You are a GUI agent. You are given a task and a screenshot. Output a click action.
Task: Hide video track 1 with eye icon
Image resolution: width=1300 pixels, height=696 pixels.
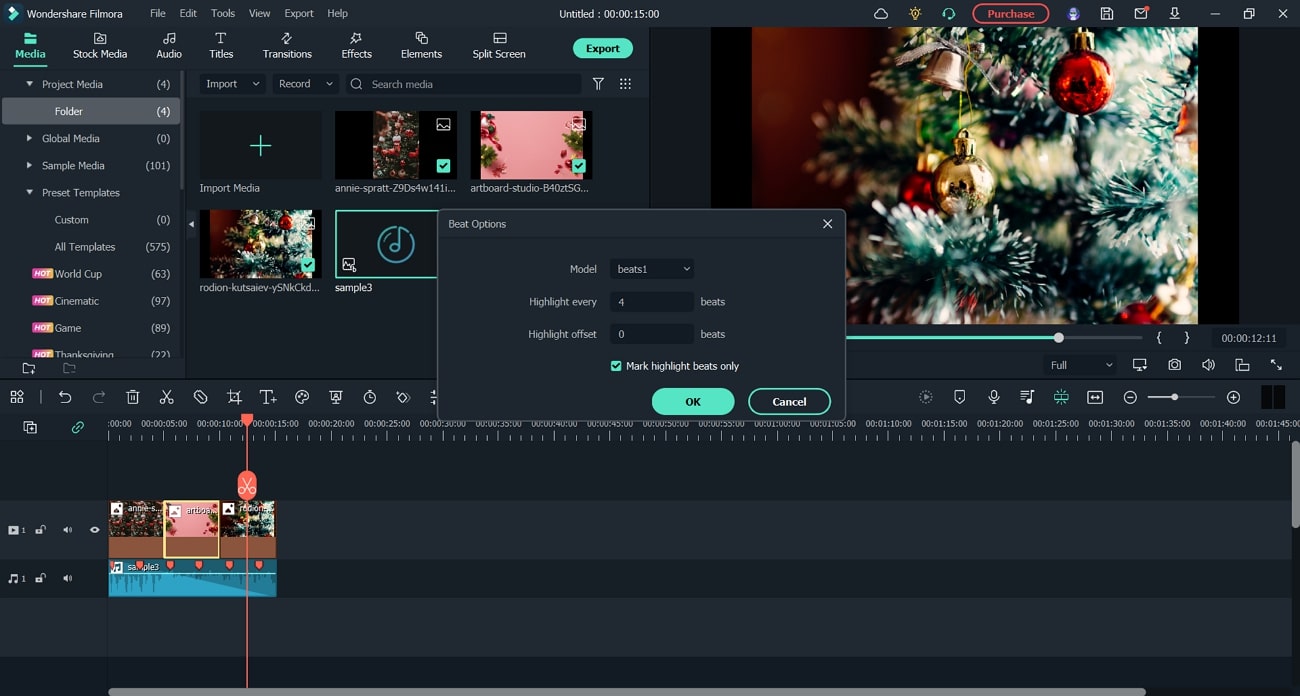95,530
